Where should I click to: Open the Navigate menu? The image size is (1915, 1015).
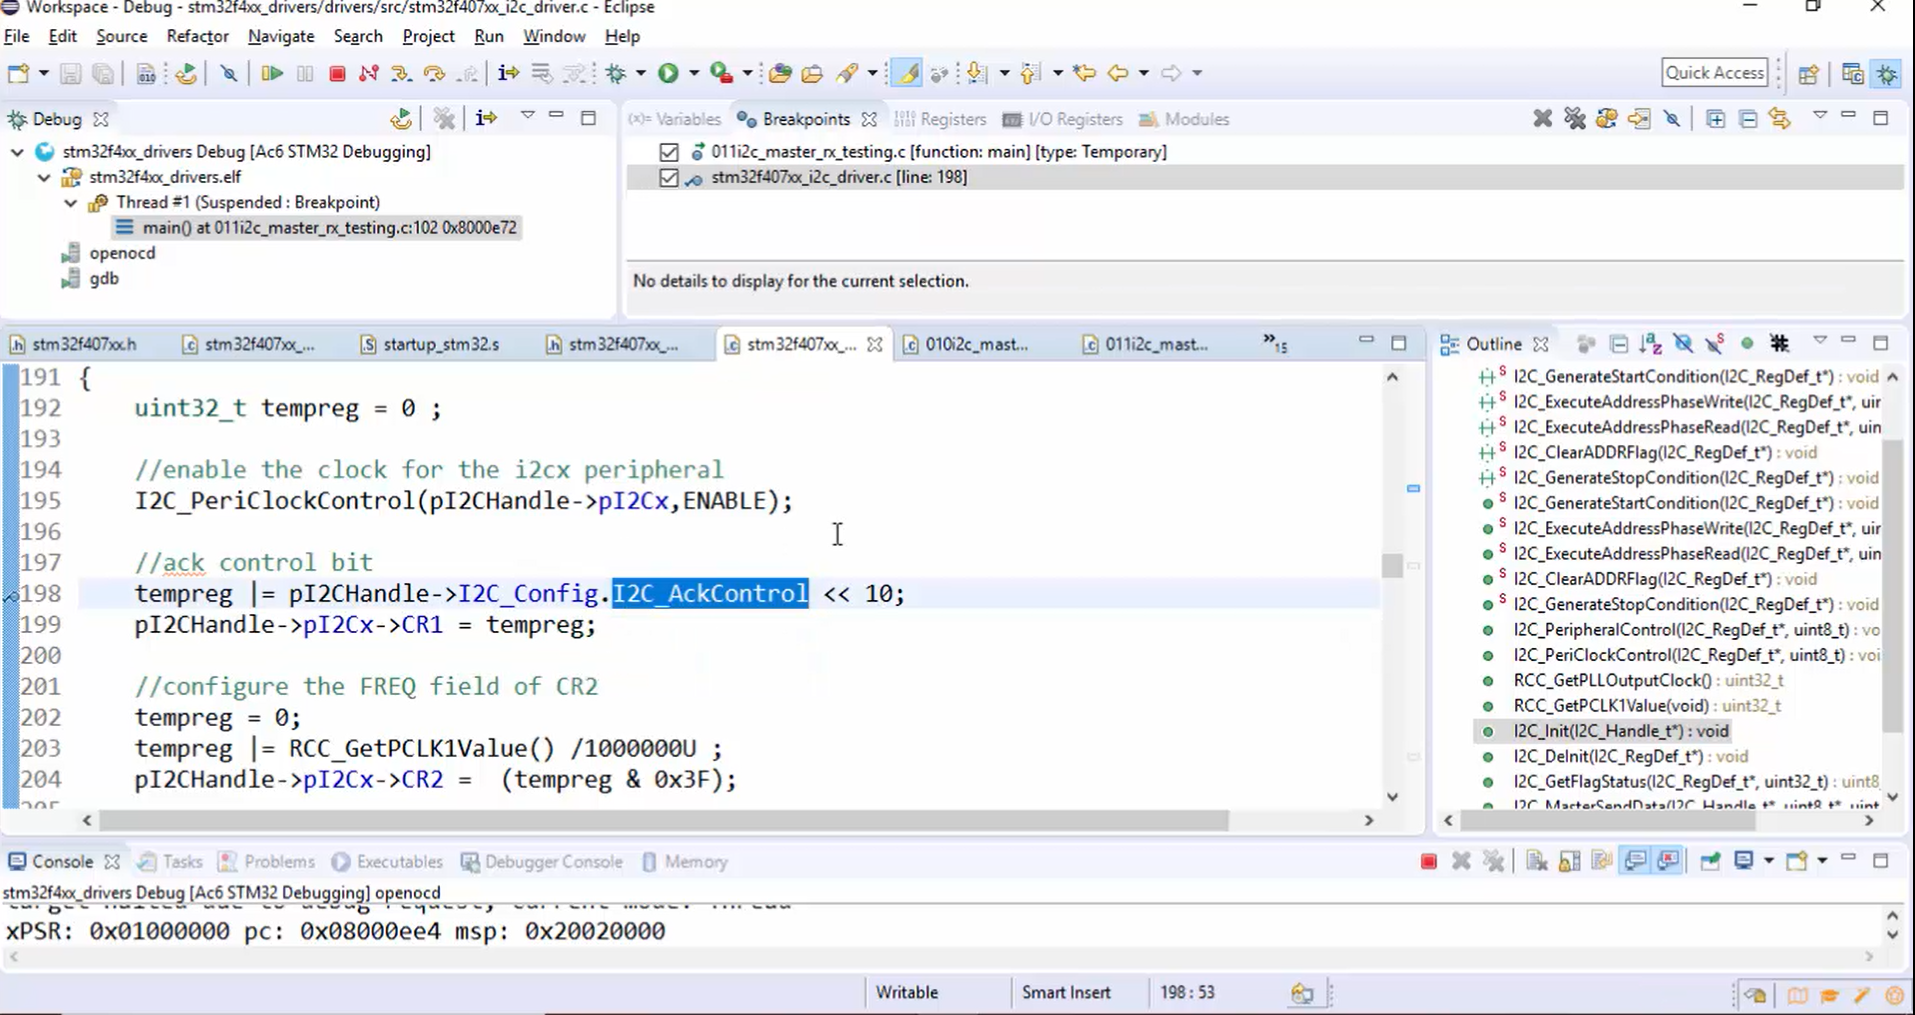[x=281, y=36]
